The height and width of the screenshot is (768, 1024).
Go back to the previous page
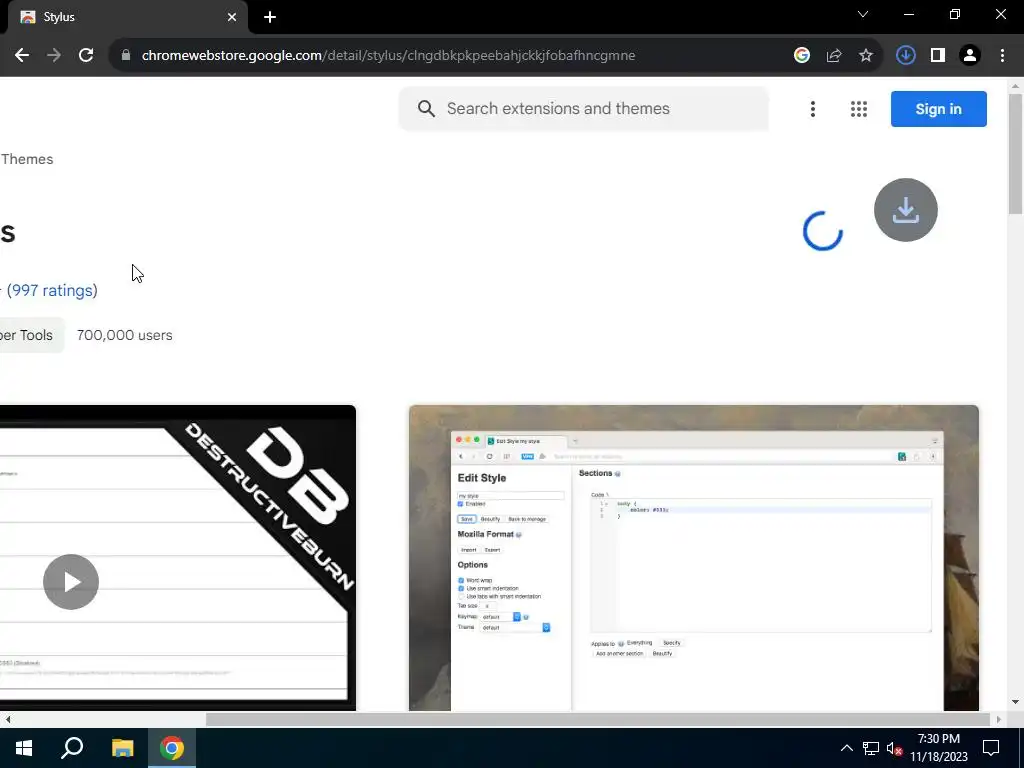pyautogui.click(x=22, y=56)
